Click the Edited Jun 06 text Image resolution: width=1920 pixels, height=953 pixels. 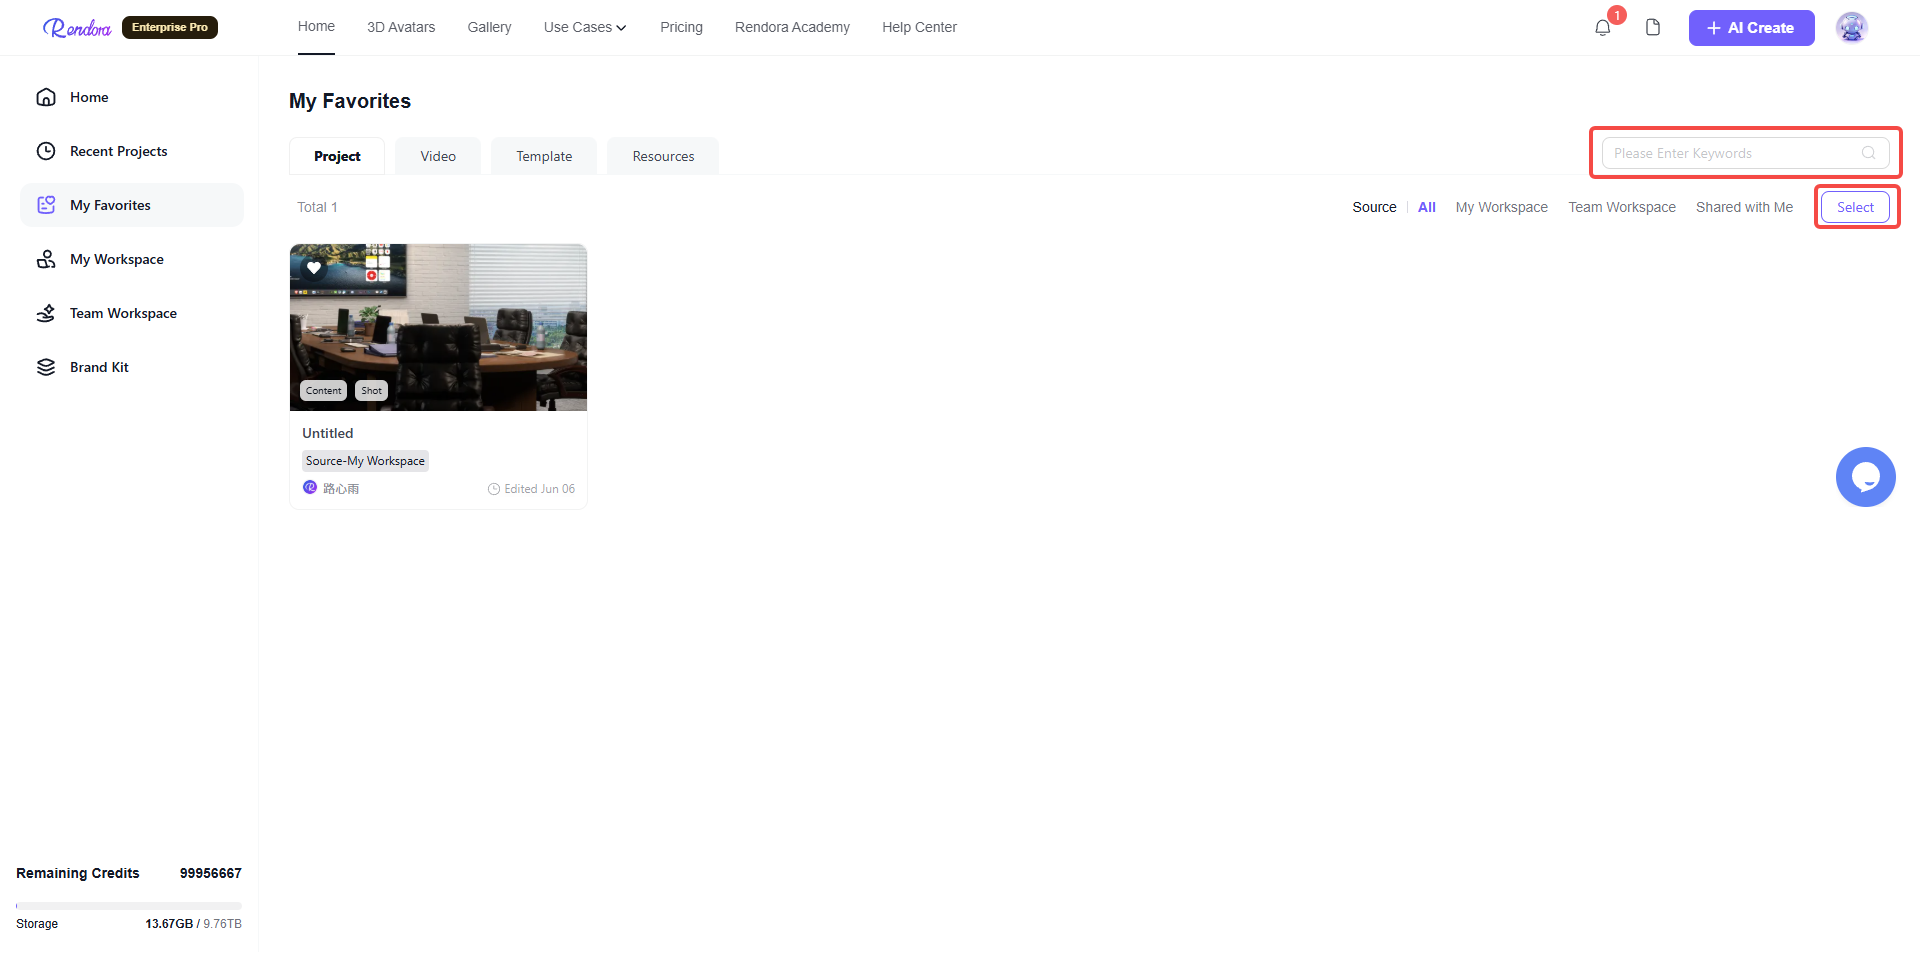pos(539,489)
